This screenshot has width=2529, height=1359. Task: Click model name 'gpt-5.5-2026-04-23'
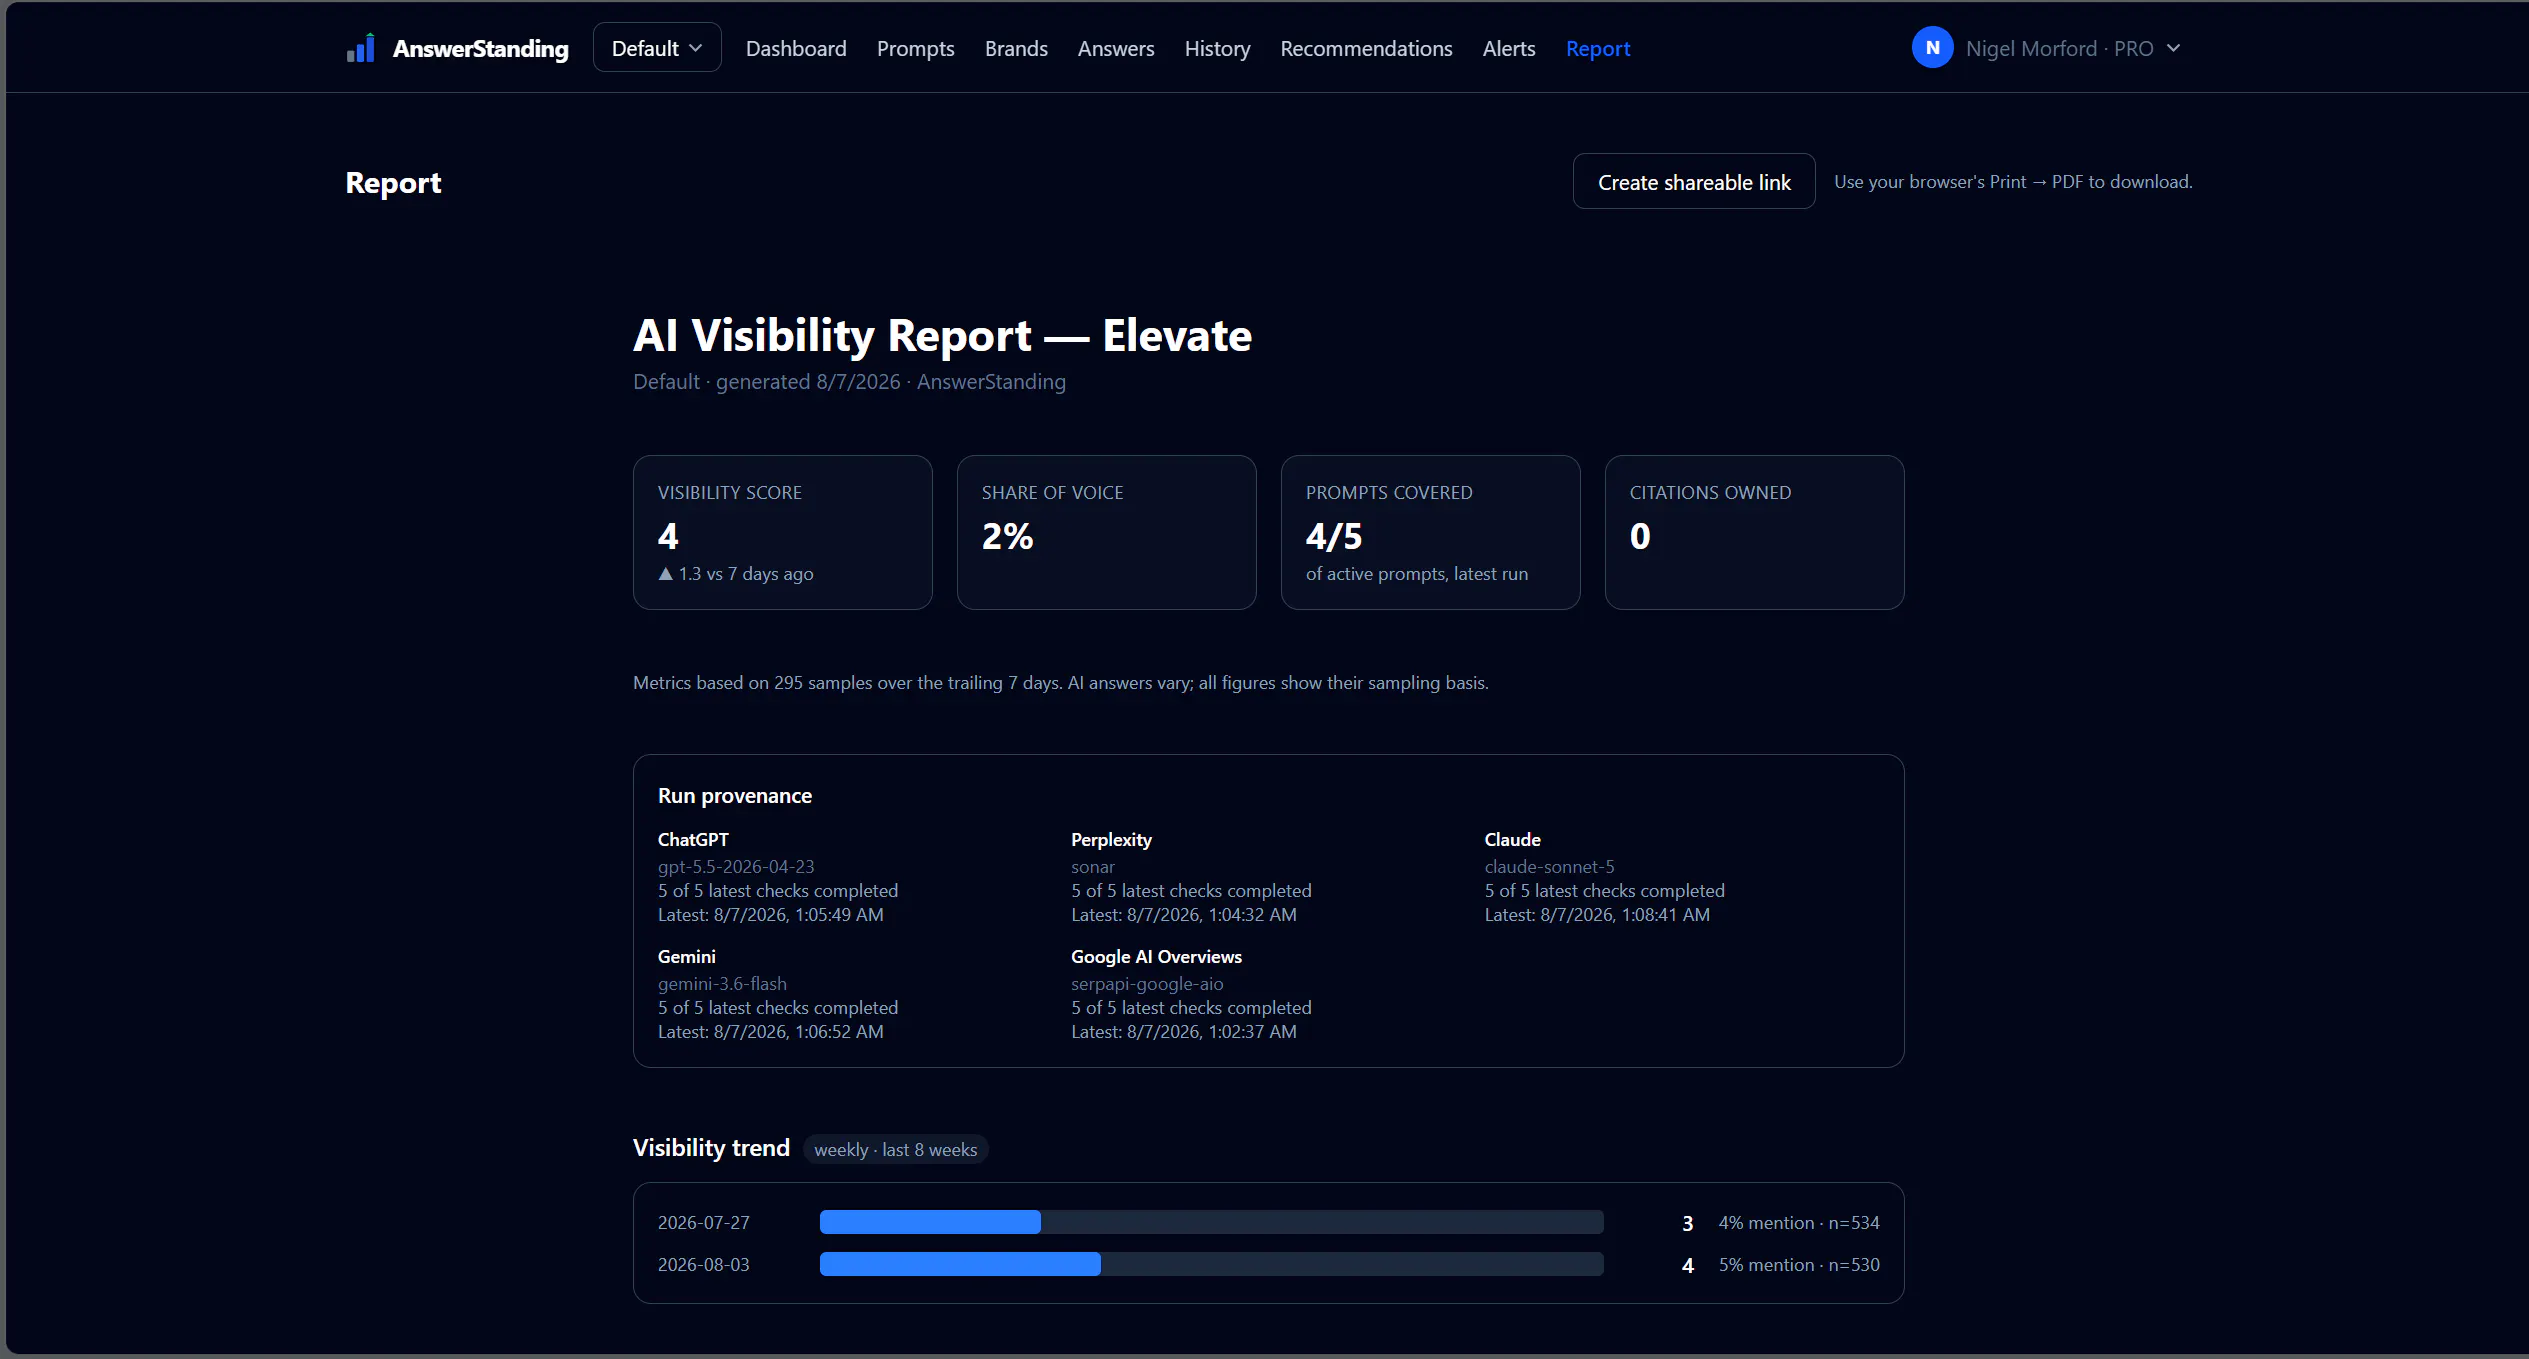coord(736,867)
